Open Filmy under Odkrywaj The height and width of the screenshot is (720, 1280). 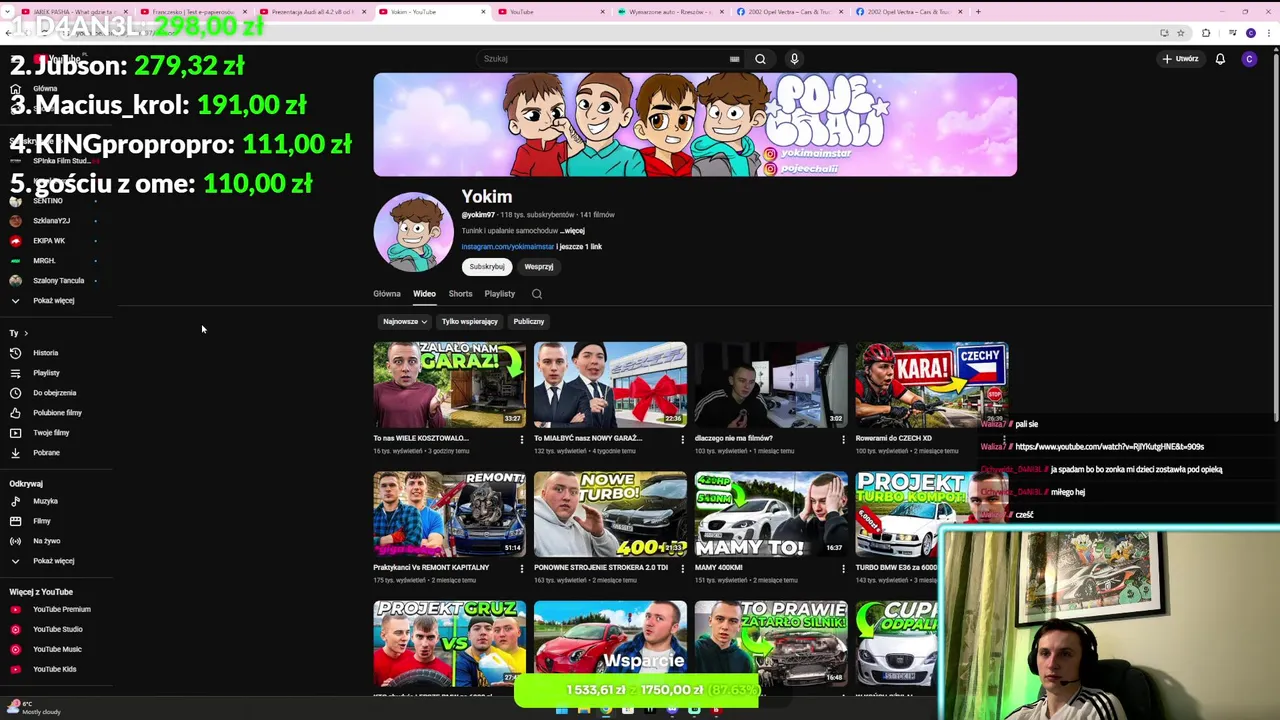tap(41, 521)
